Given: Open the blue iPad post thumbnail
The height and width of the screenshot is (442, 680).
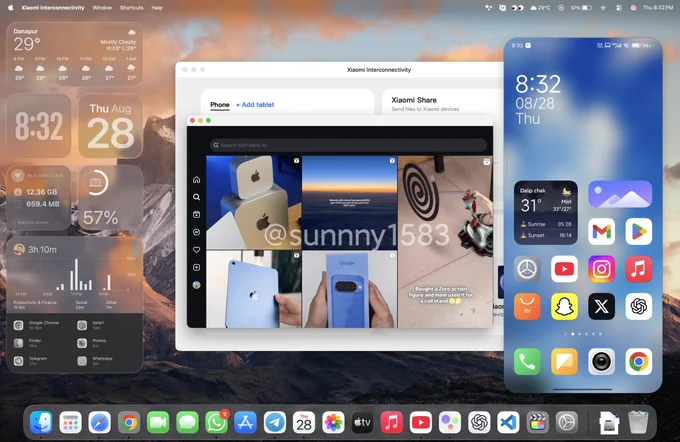Looking at the screenshot, I should (x=254, y=289).
